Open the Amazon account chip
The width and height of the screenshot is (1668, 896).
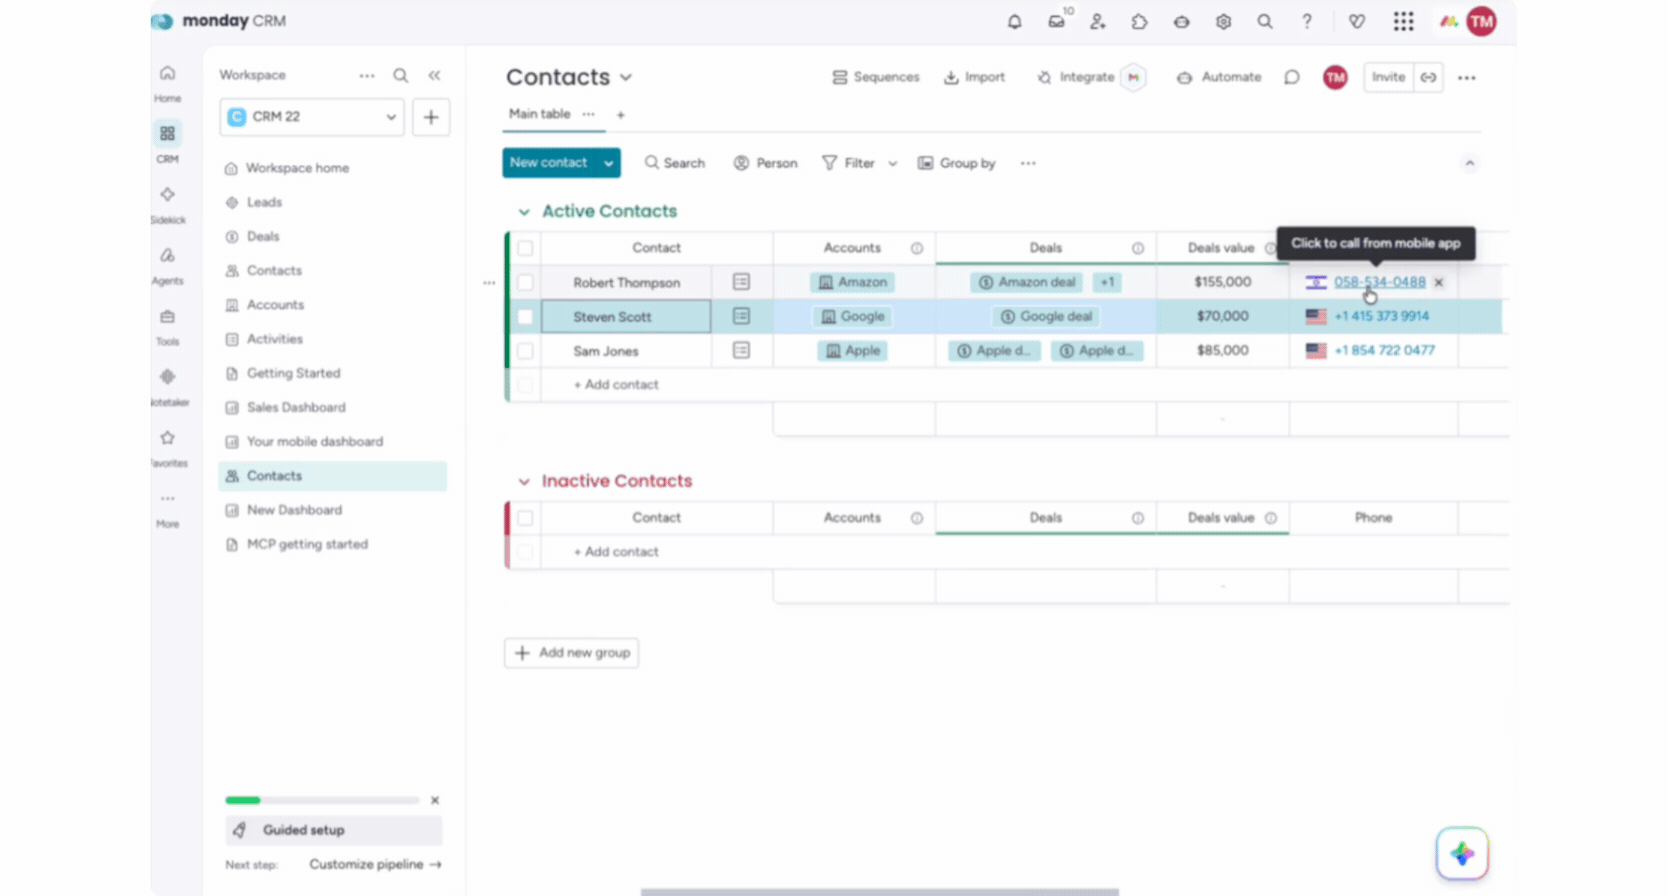click(853, 282)
